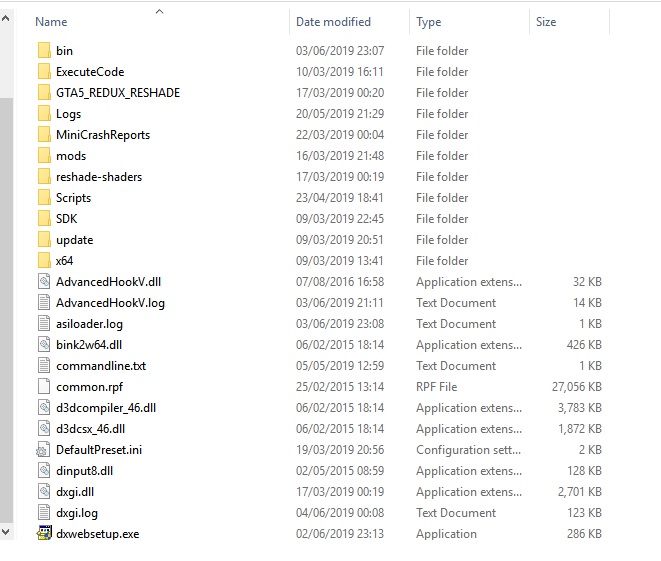Image resolution: width=661 pixels, height=561 pixels.
Task: Select the AdvancedHookV.log document icon
Action: [44, 303]
